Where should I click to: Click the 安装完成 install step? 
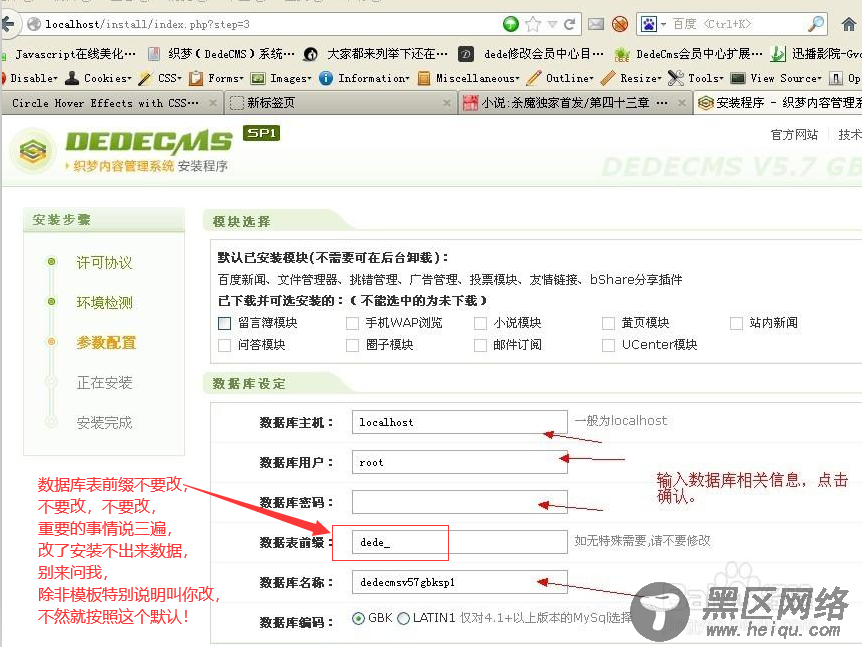(104, 423)
